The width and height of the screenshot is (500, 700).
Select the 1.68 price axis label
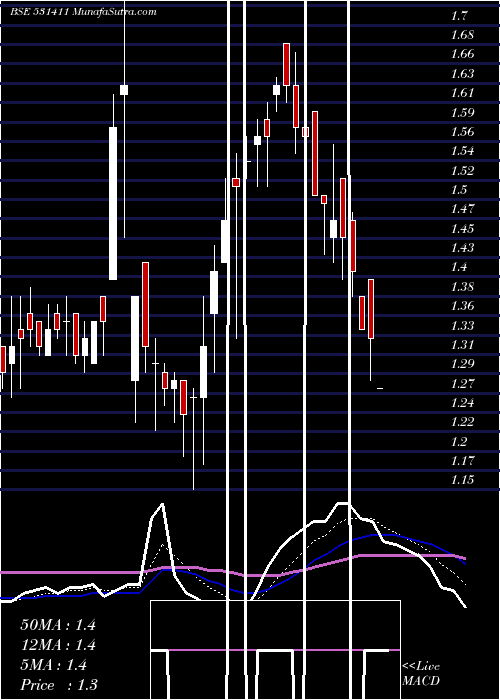[462, 35]
